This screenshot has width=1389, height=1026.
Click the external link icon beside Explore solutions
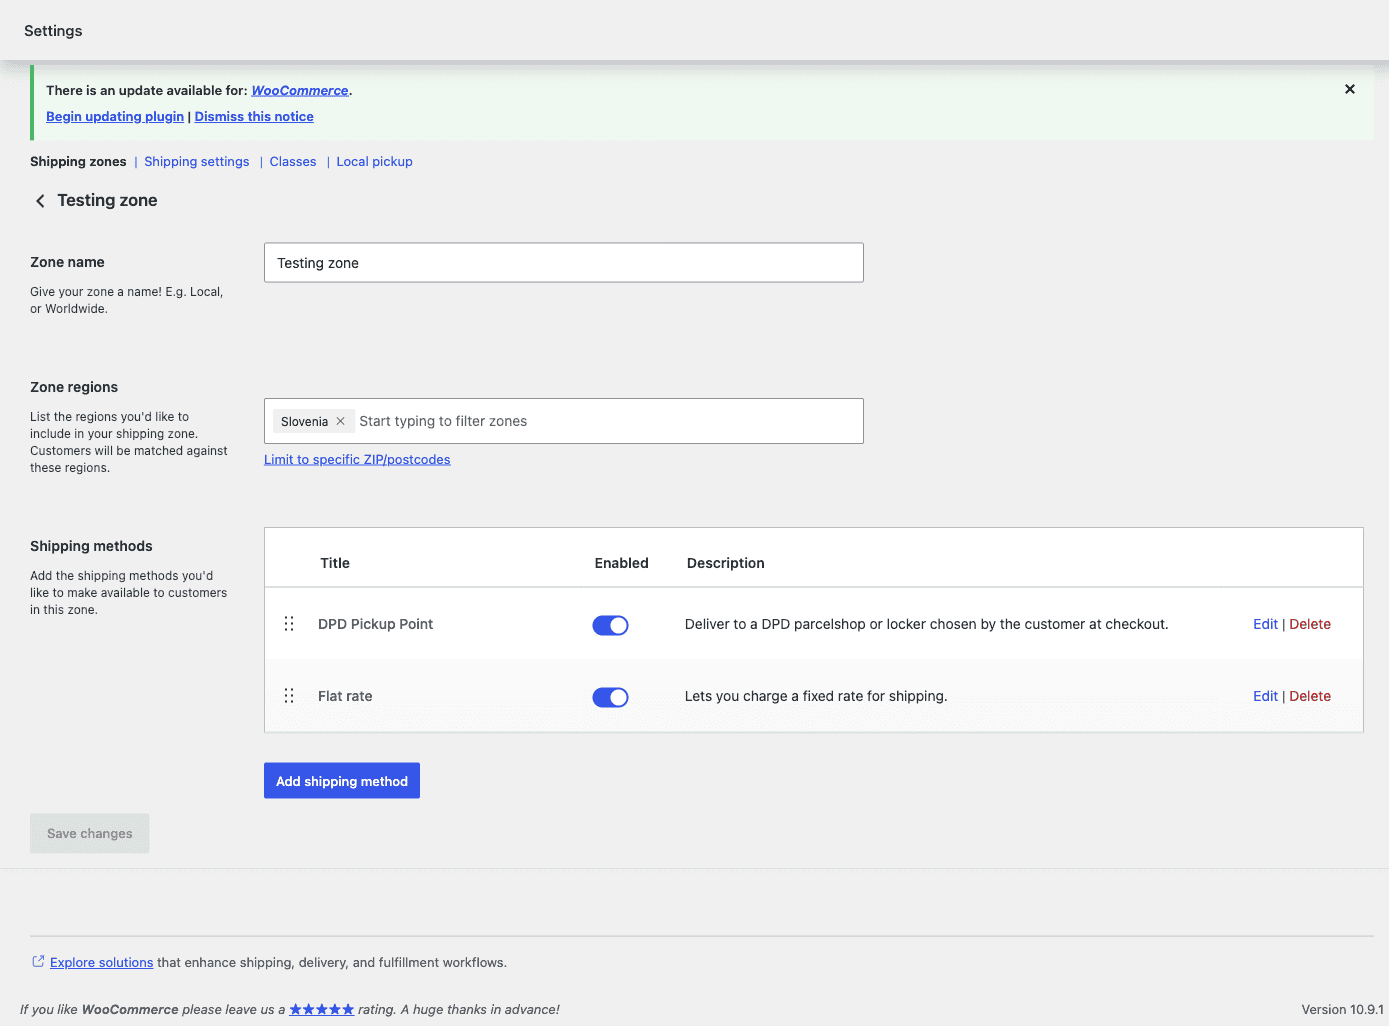[38, 962]
